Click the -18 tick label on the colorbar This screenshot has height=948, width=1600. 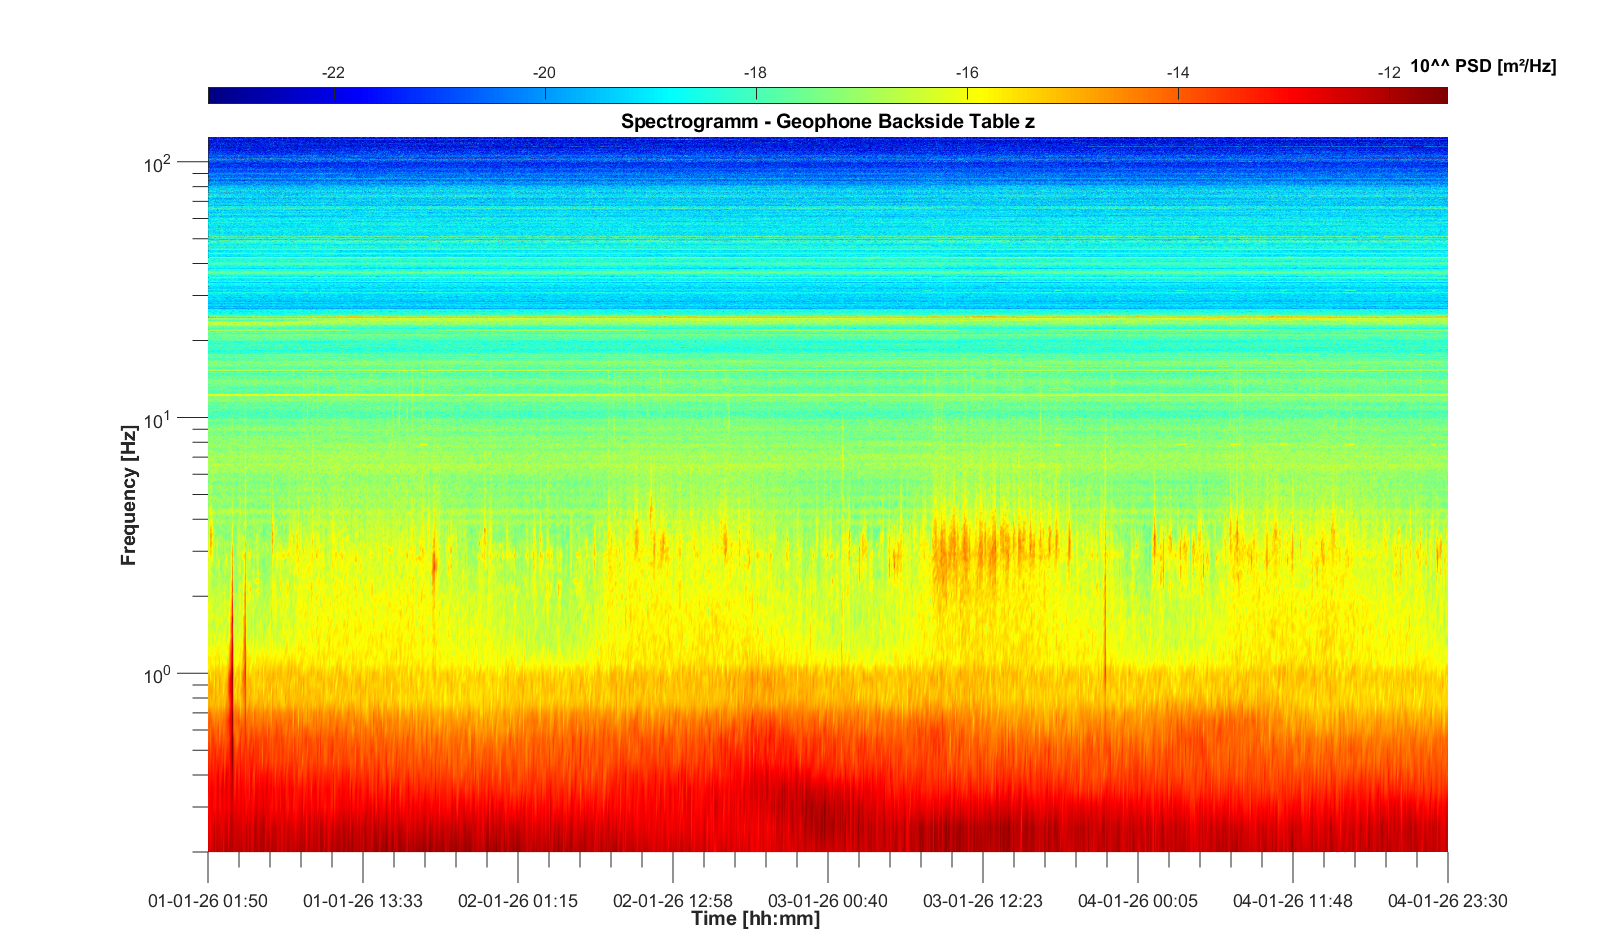tap(755, 73)
